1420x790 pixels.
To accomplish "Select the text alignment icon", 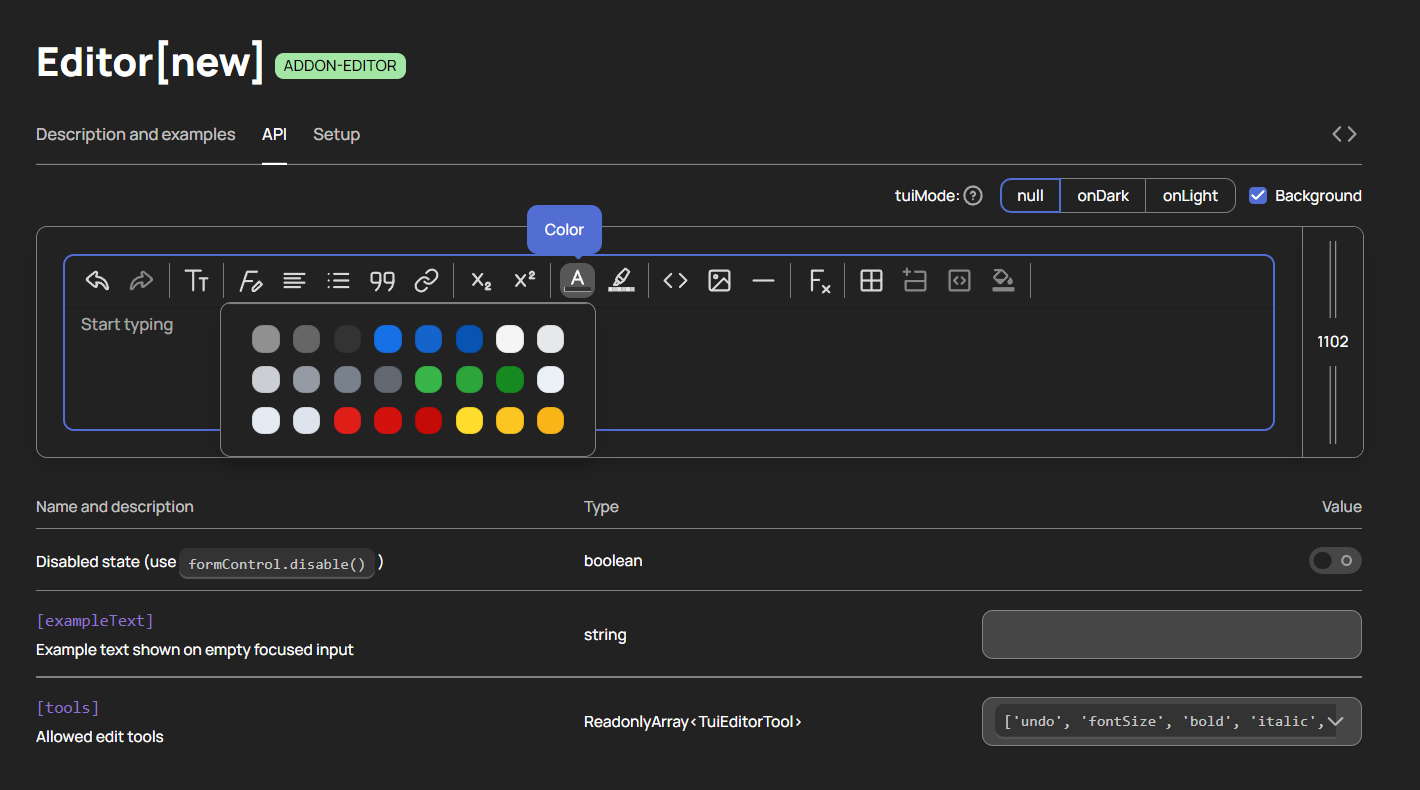I will (294, 281).
